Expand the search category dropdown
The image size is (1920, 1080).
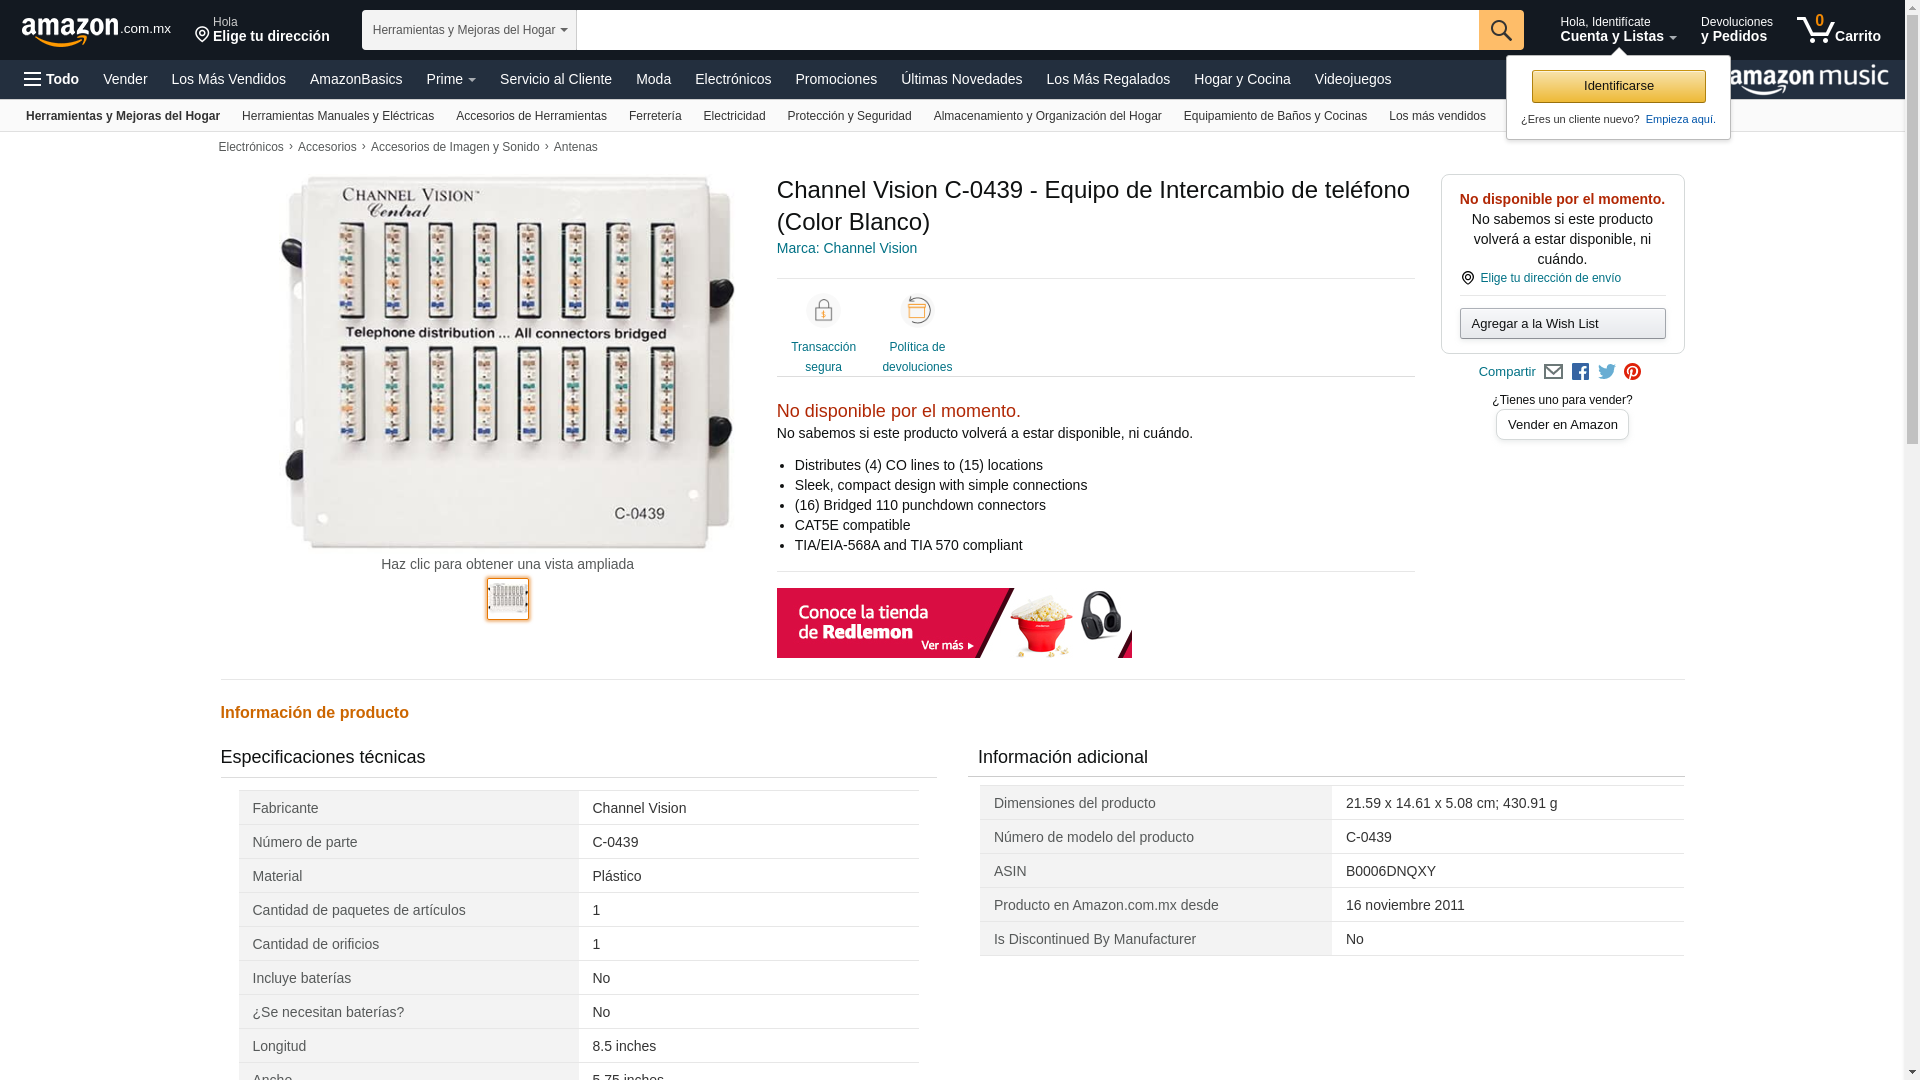tap(469, 30)
